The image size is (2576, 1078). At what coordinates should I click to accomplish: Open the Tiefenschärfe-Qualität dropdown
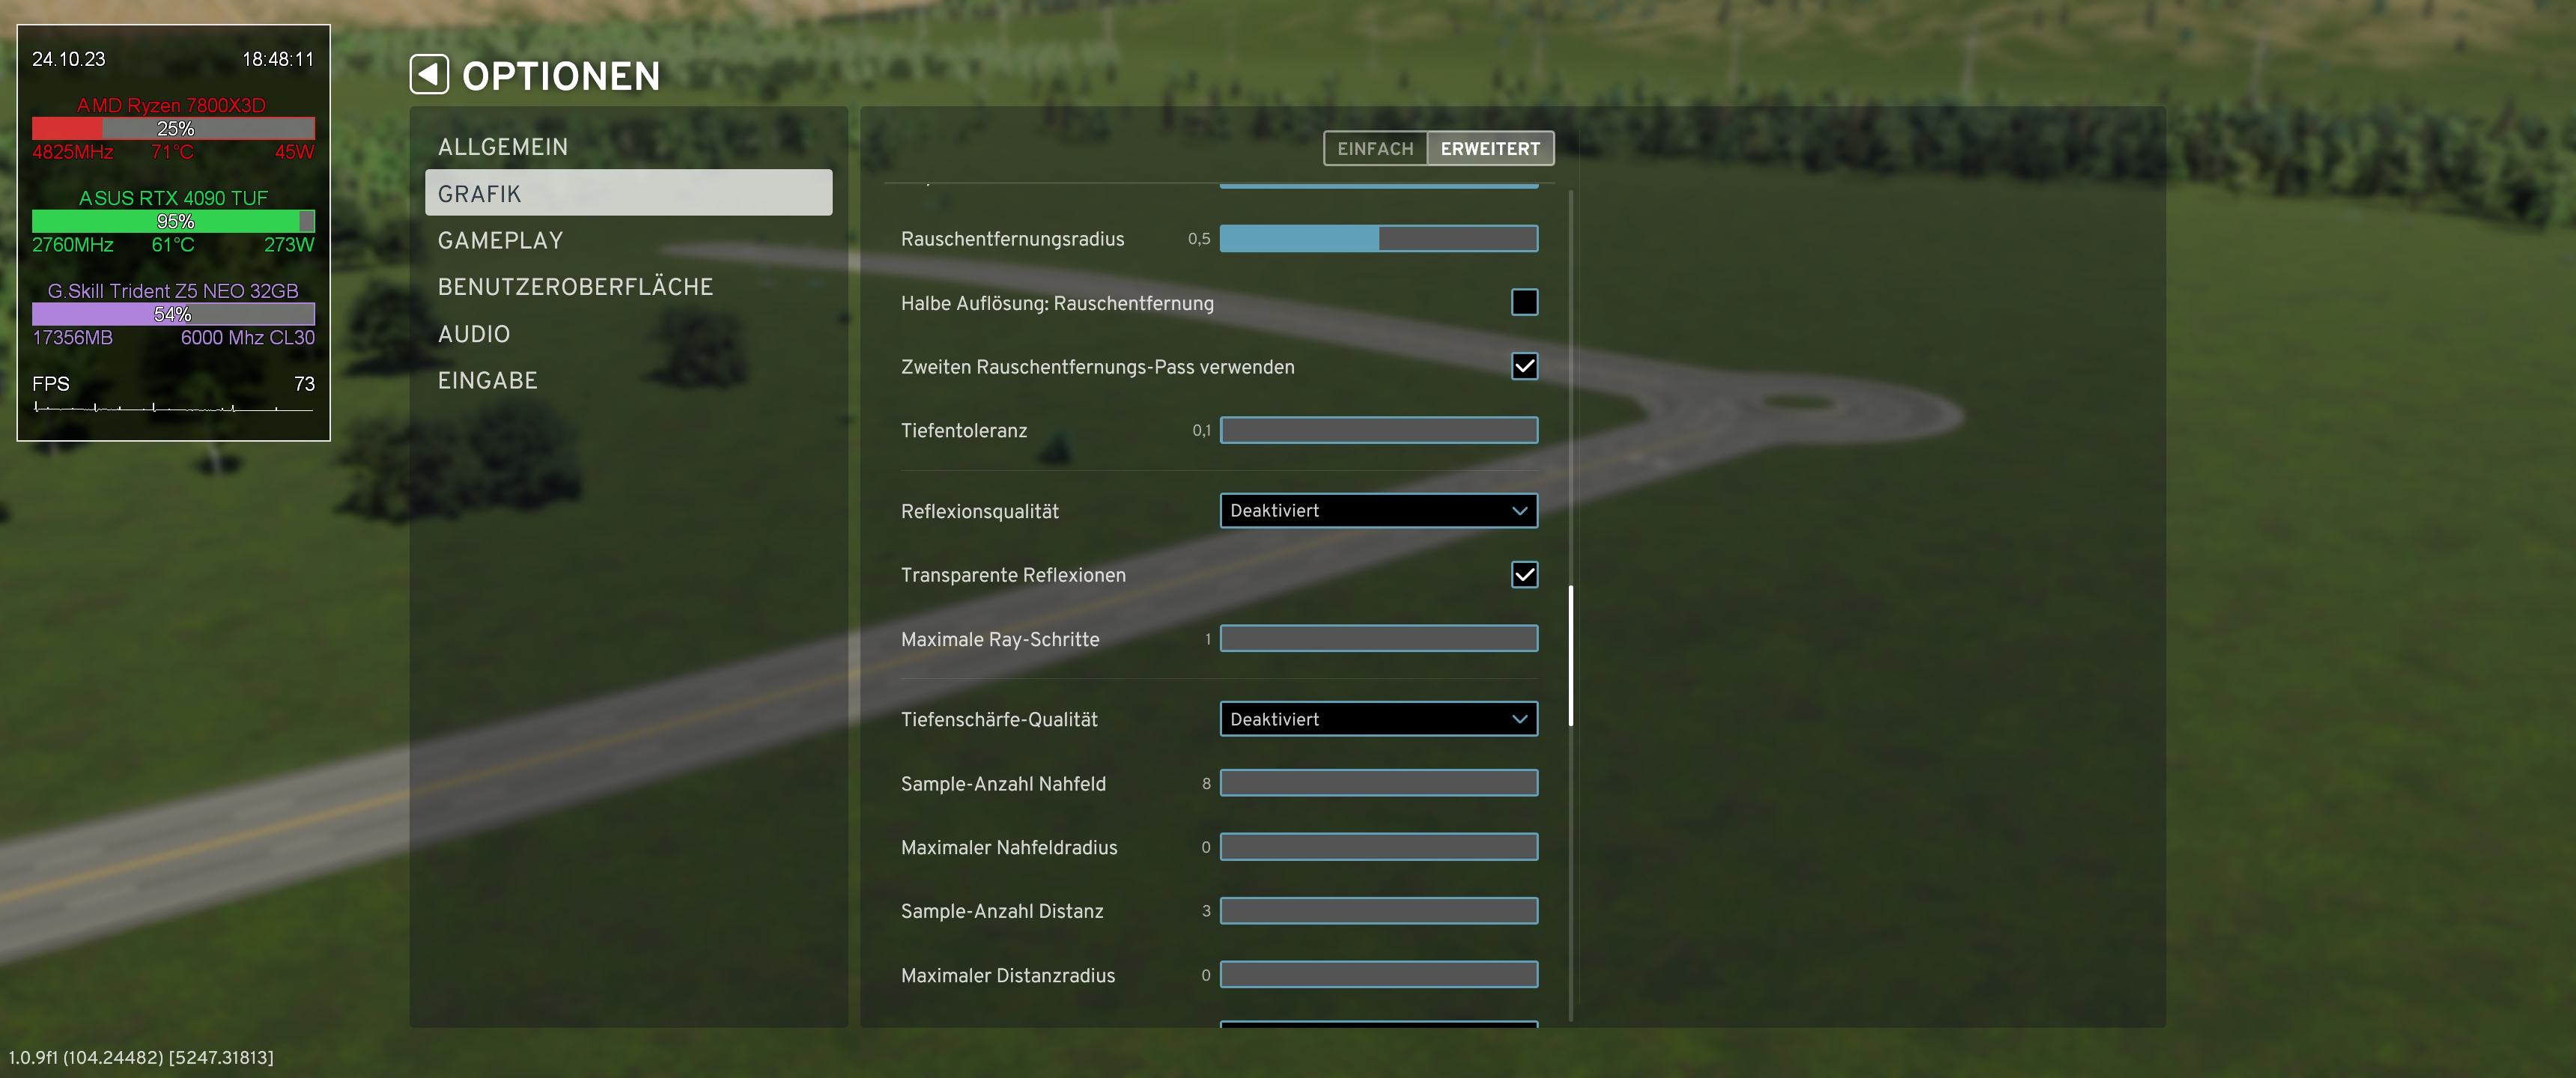1379,718
